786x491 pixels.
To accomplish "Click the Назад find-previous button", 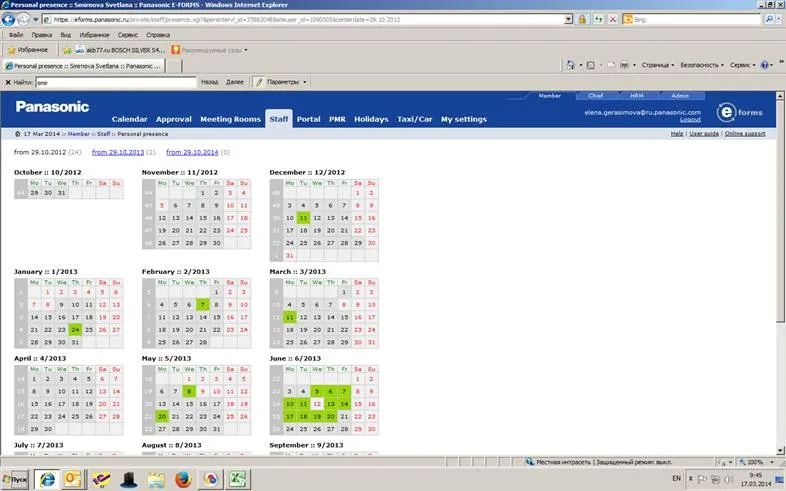I will [x=210, y=82].
